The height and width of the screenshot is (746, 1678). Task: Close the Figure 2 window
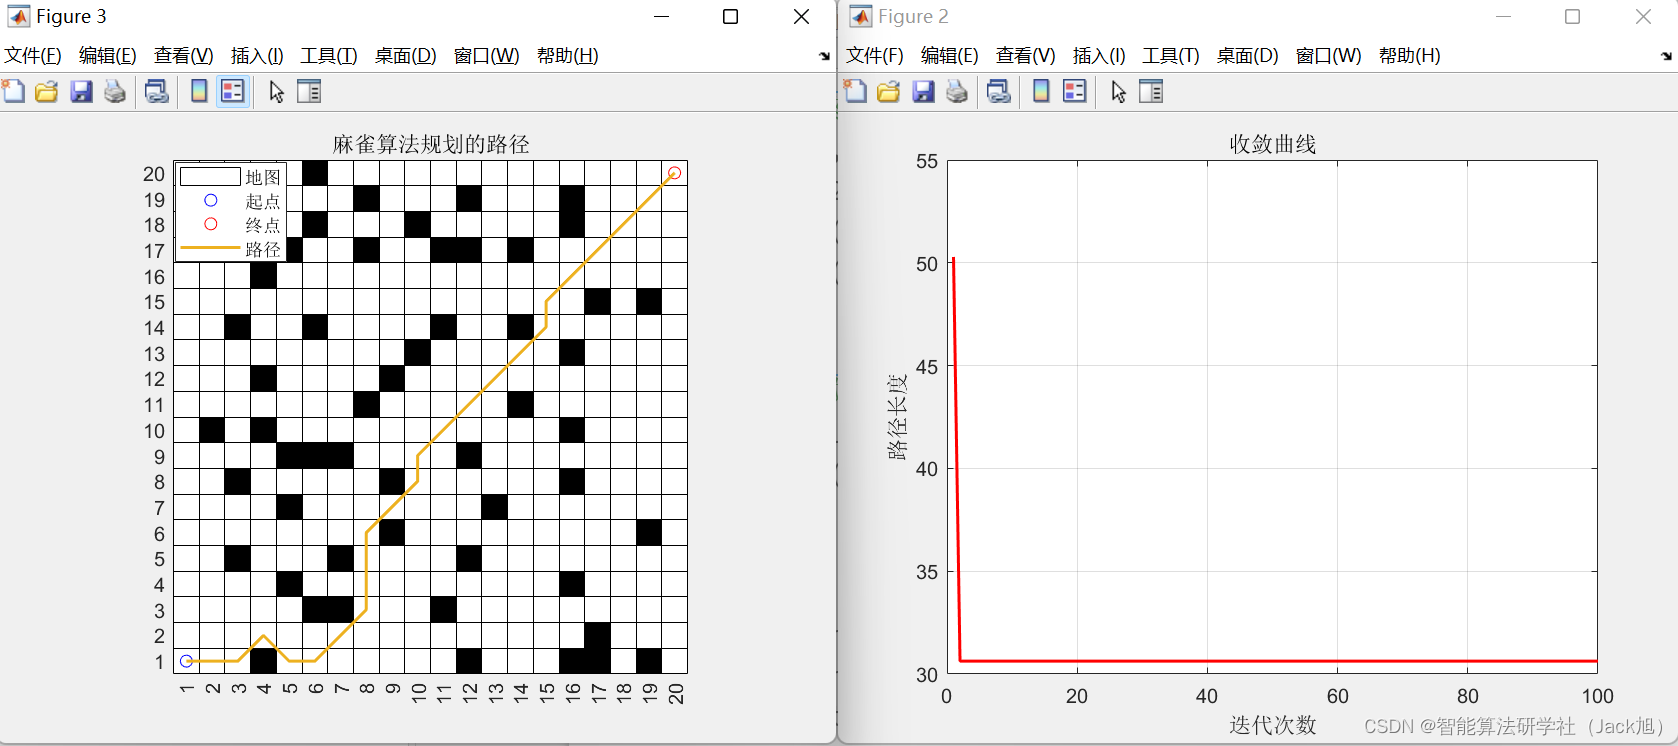click(1643, 17)
